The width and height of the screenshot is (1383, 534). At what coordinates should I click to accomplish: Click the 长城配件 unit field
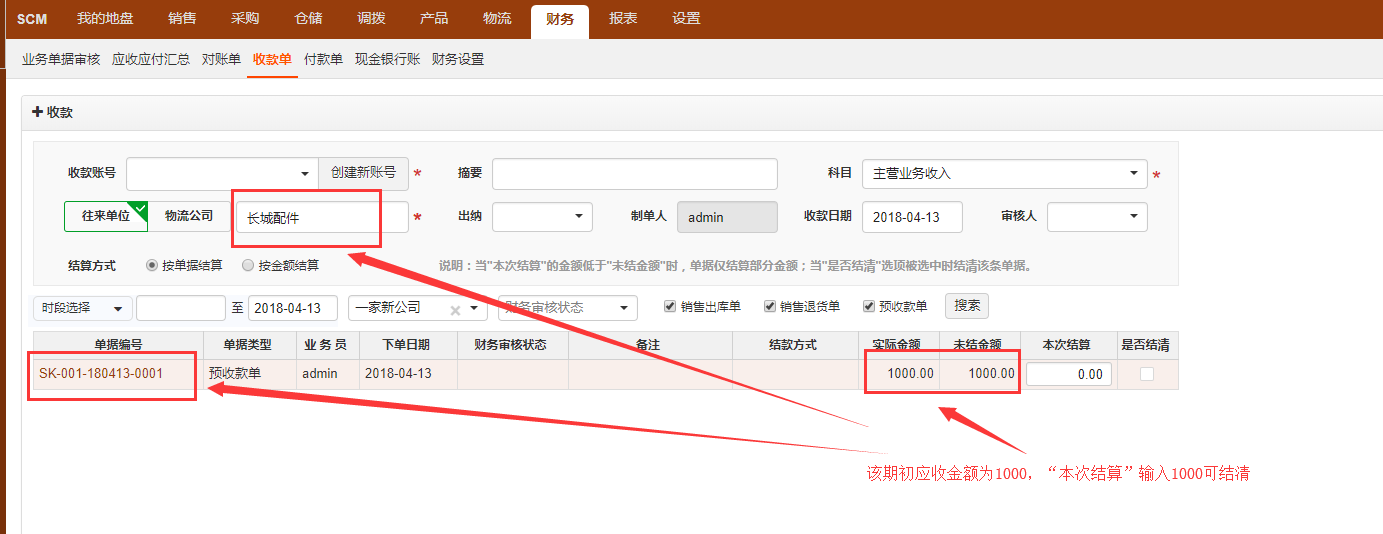323,217
